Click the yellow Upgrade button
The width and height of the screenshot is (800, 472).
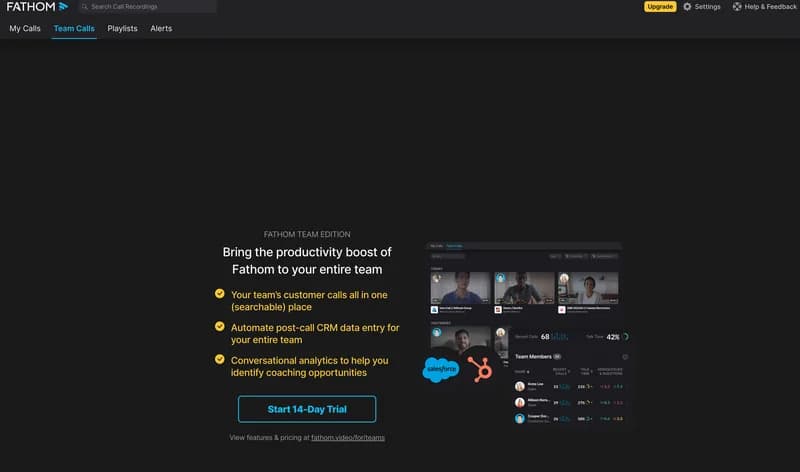tap(660, 7)
